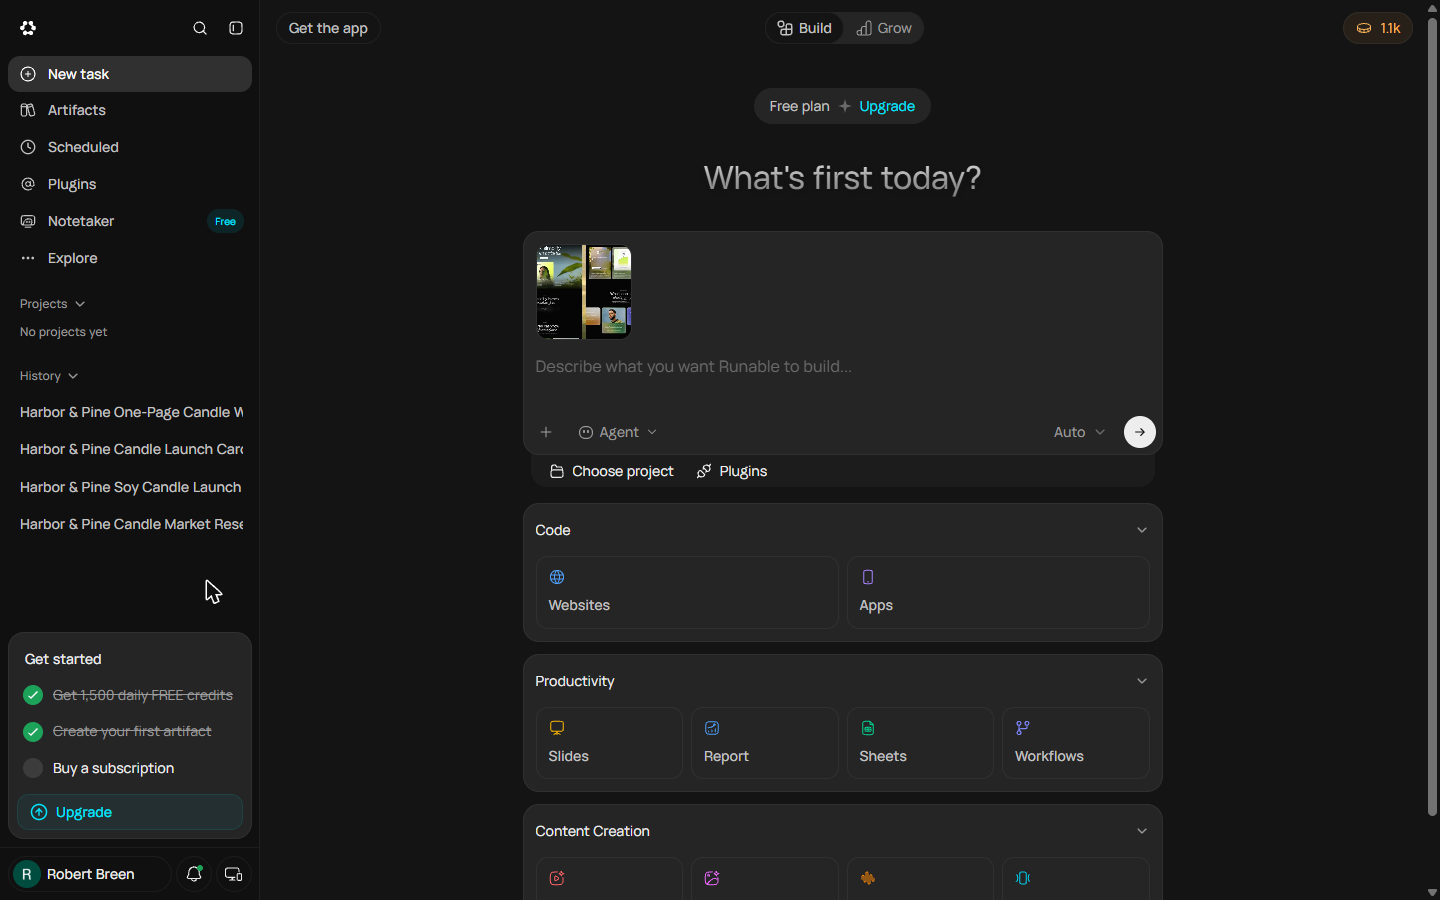Collapse the History section
The image size is (1440, 900).
[49, 376]
